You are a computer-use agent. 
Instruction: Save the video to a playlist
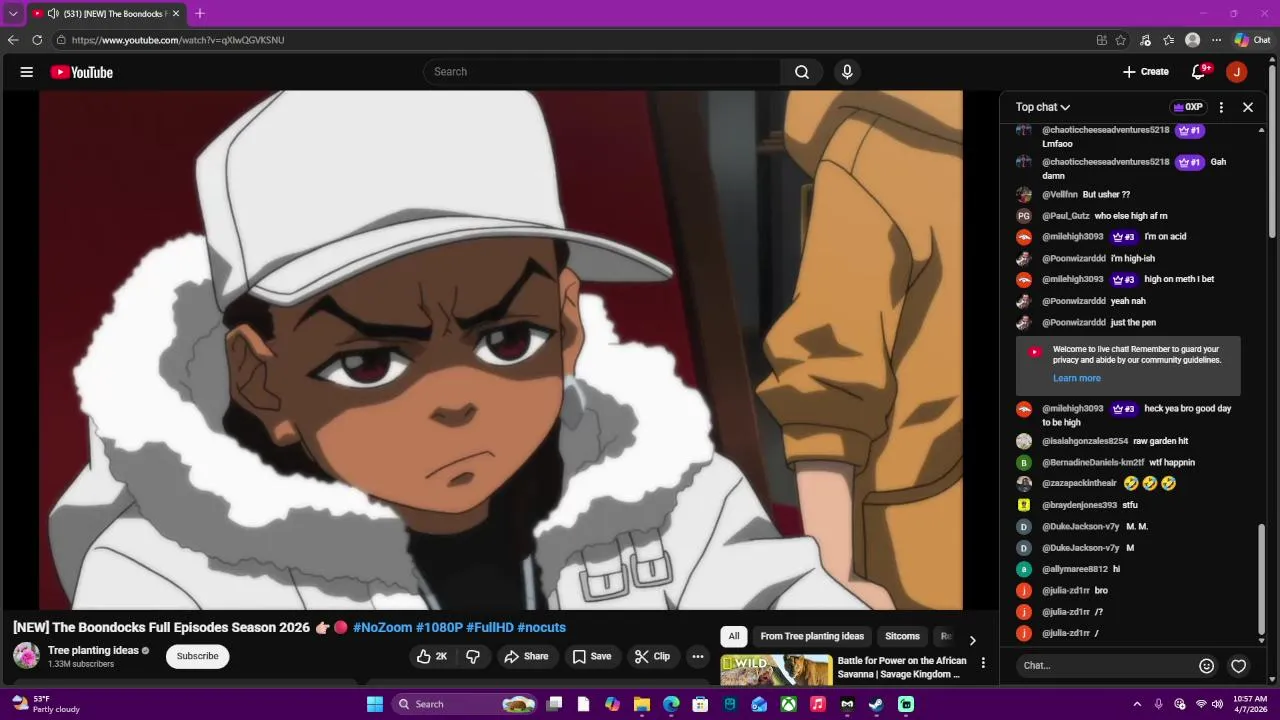[x=591, y=656]
